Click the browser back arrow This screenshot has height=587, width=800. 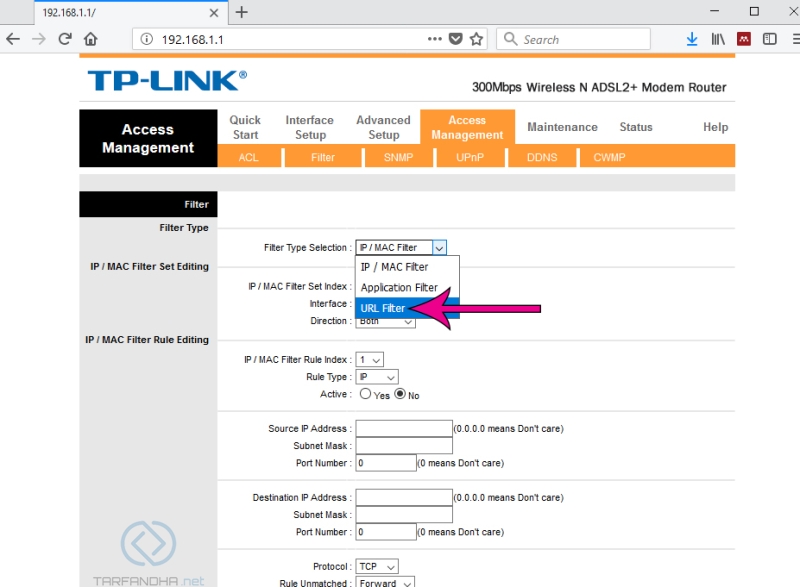click(13, 39)
